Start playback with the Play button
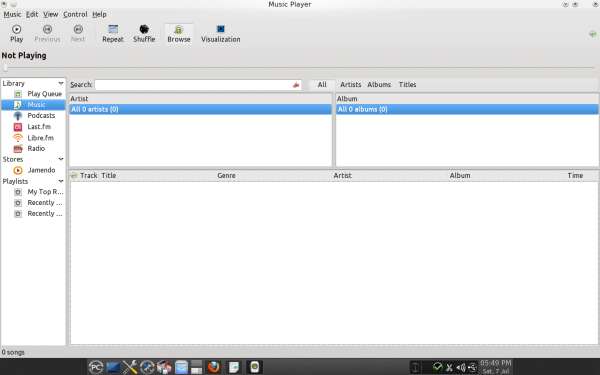 (x=16, y=34)
